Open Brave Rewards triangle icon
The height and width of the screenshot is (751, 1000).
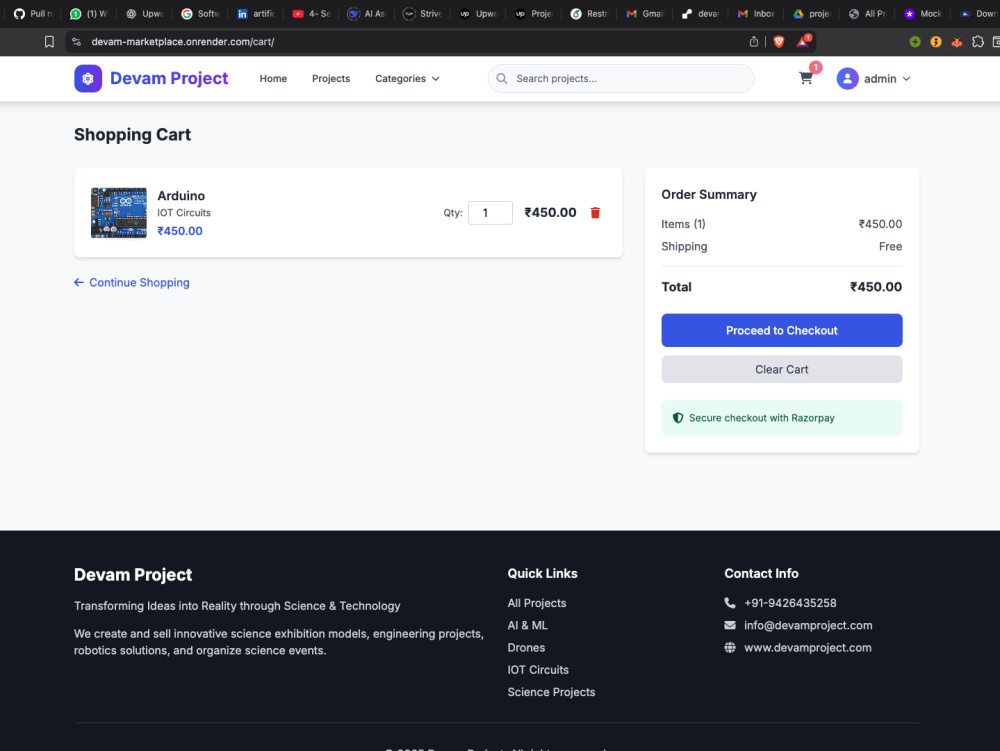pyautogui.click(x=803, y=41)
